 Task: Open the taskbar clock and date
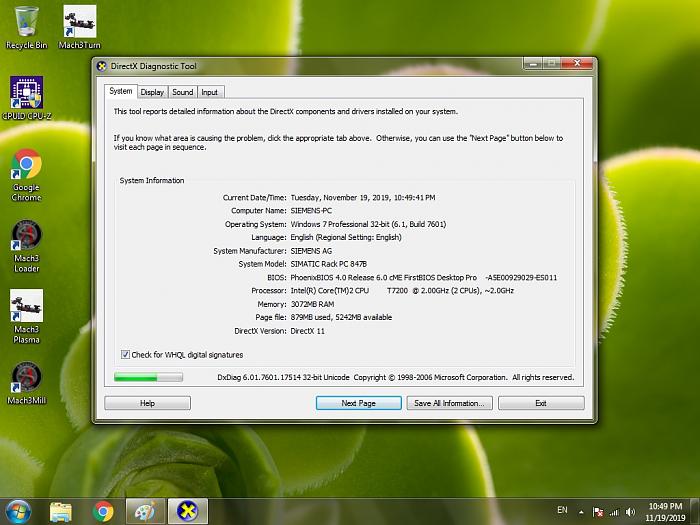tap(665, 512)
